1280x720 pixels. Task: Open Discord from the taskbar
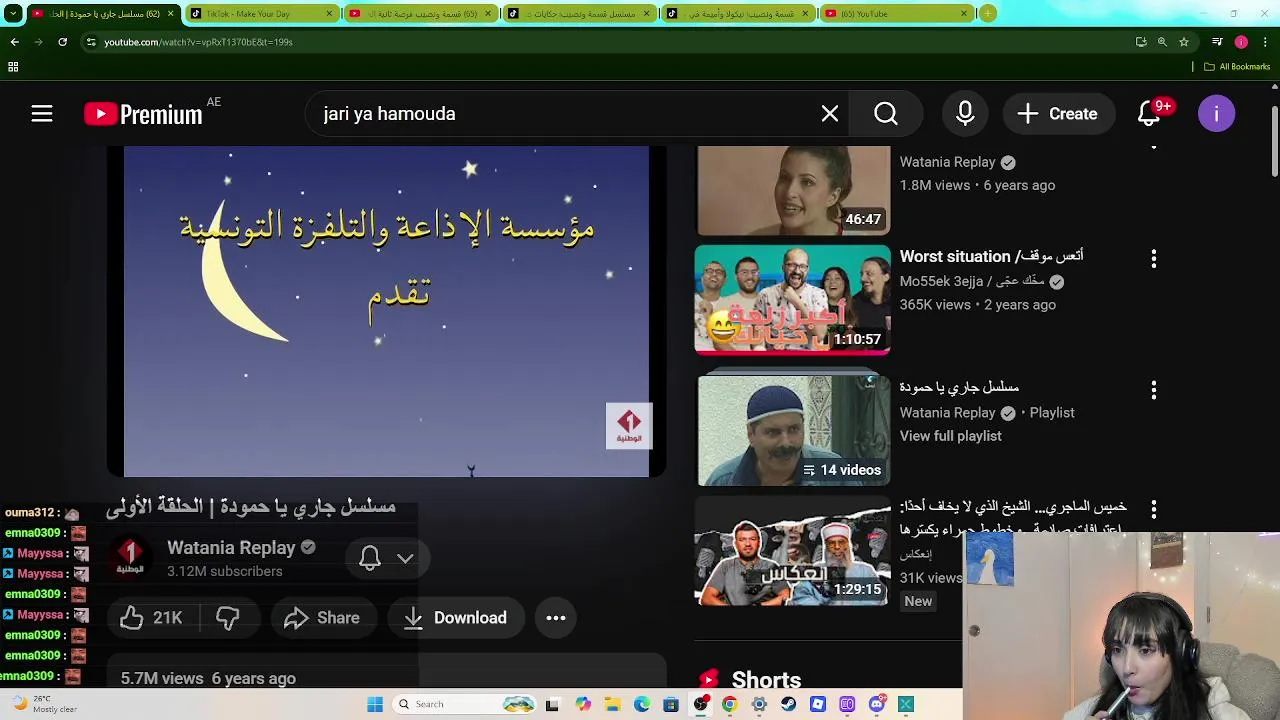pyautogui.click(x=877, y=704)
